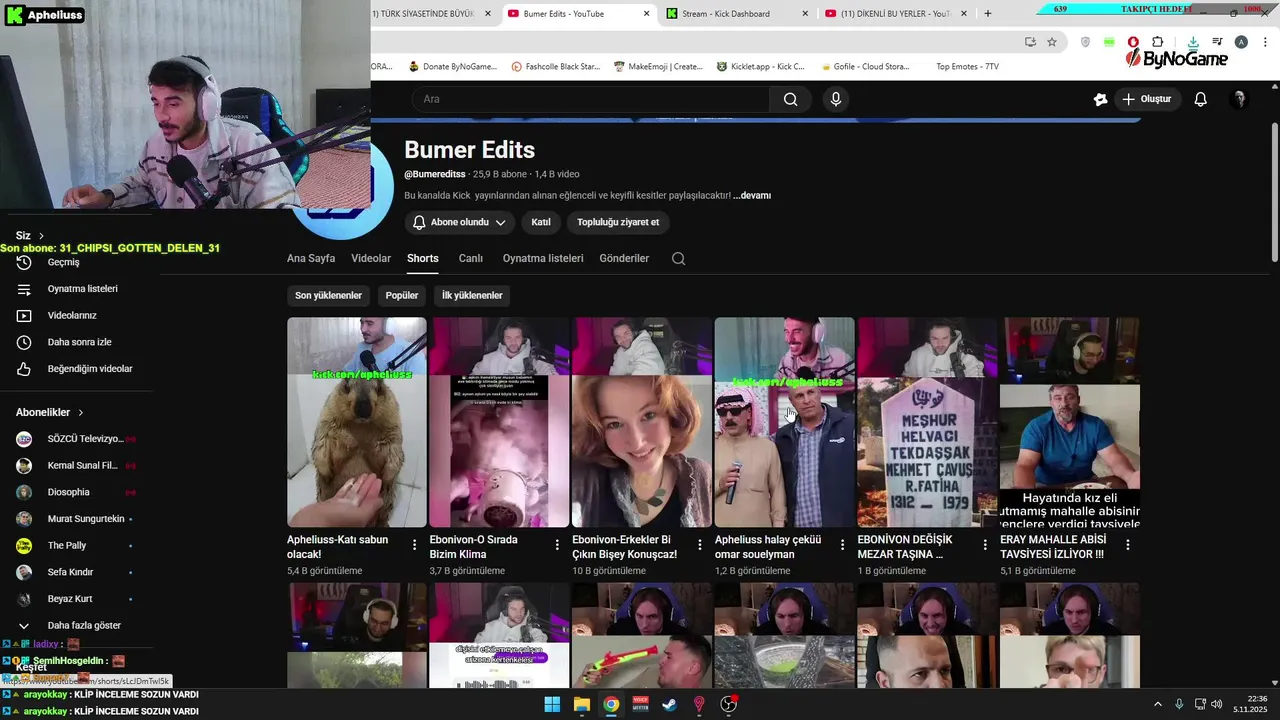This screenshot has width=1280, height=720.
Task: Open taskbar volume speaker icon
Action: (1217, 704)
